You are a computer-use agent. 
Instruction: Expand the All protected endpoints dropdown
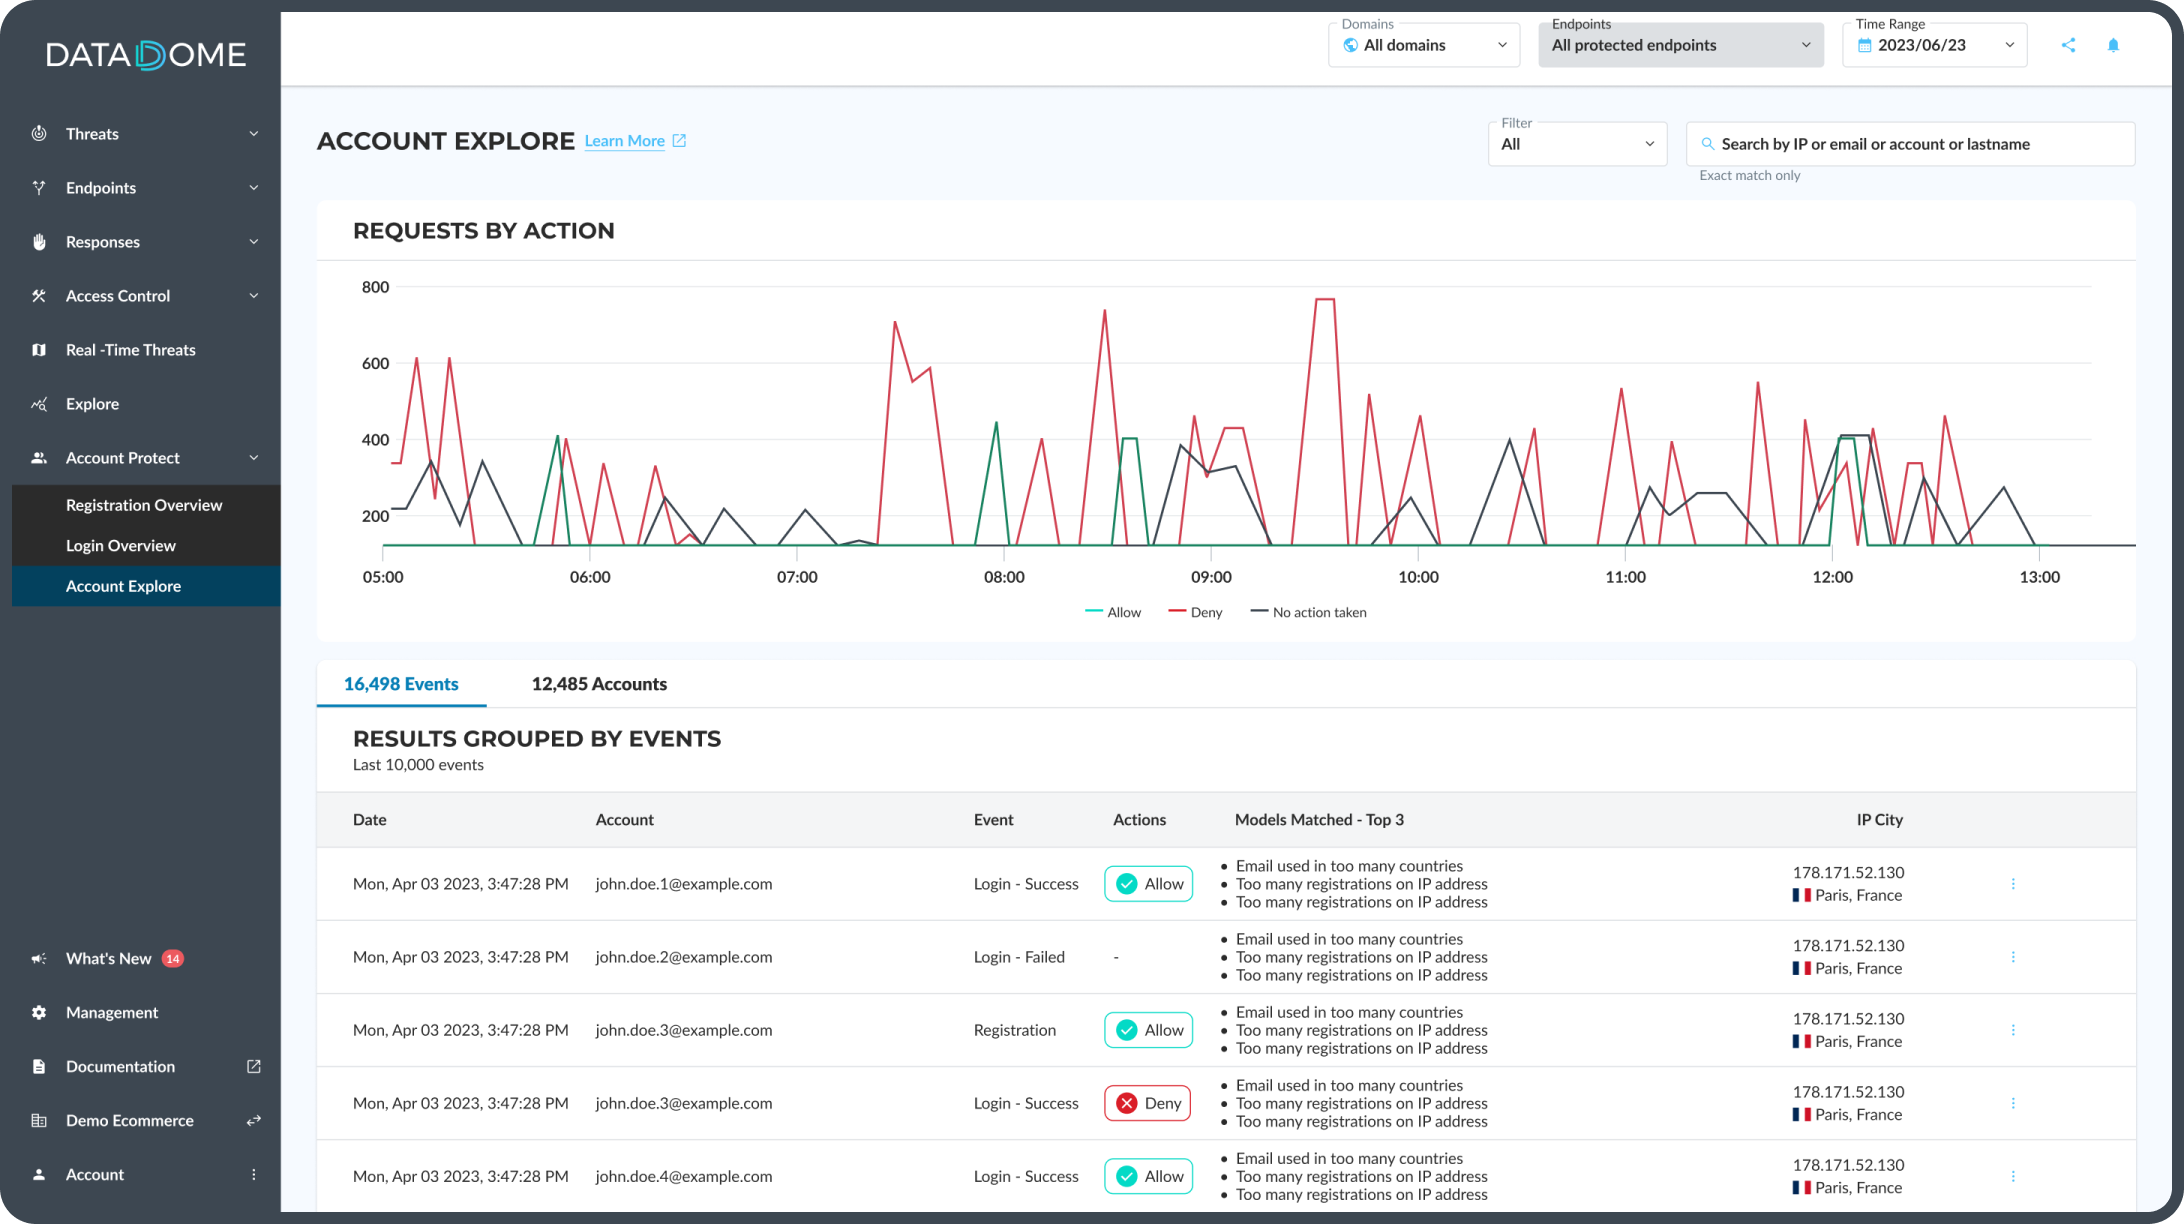[x=1680, y=44]
